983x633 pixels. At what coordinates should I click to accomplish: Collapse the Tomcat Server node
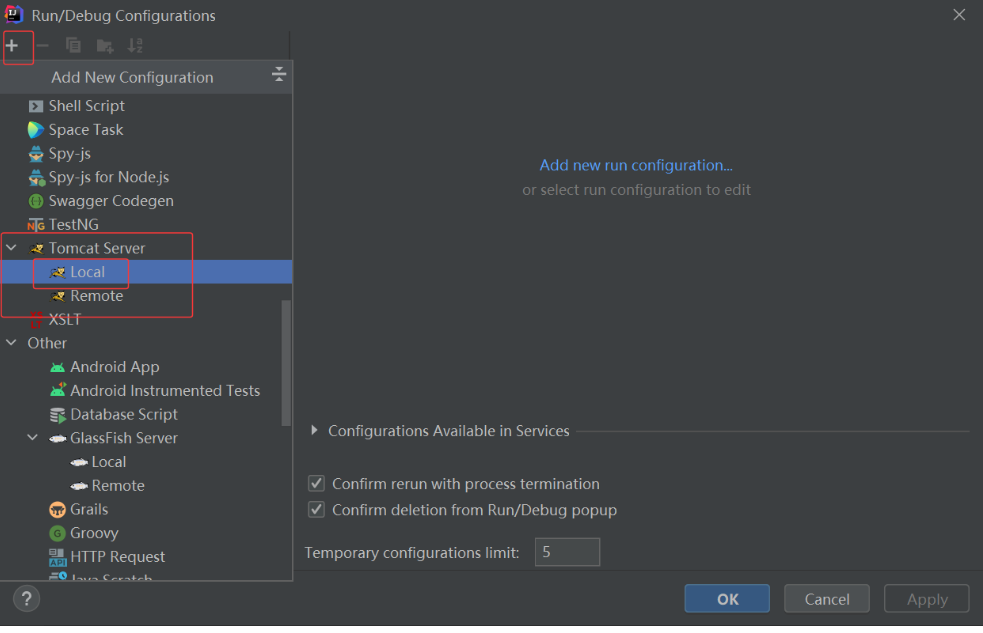coord(11,248)
